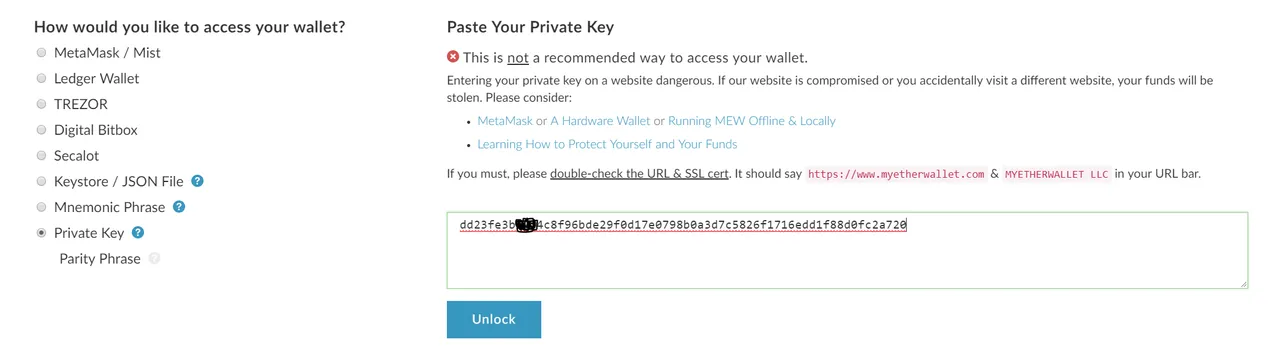Choose Mnemonic Phrase radio option
Screen dimensions: 1280x361
[x=41, y=207]
